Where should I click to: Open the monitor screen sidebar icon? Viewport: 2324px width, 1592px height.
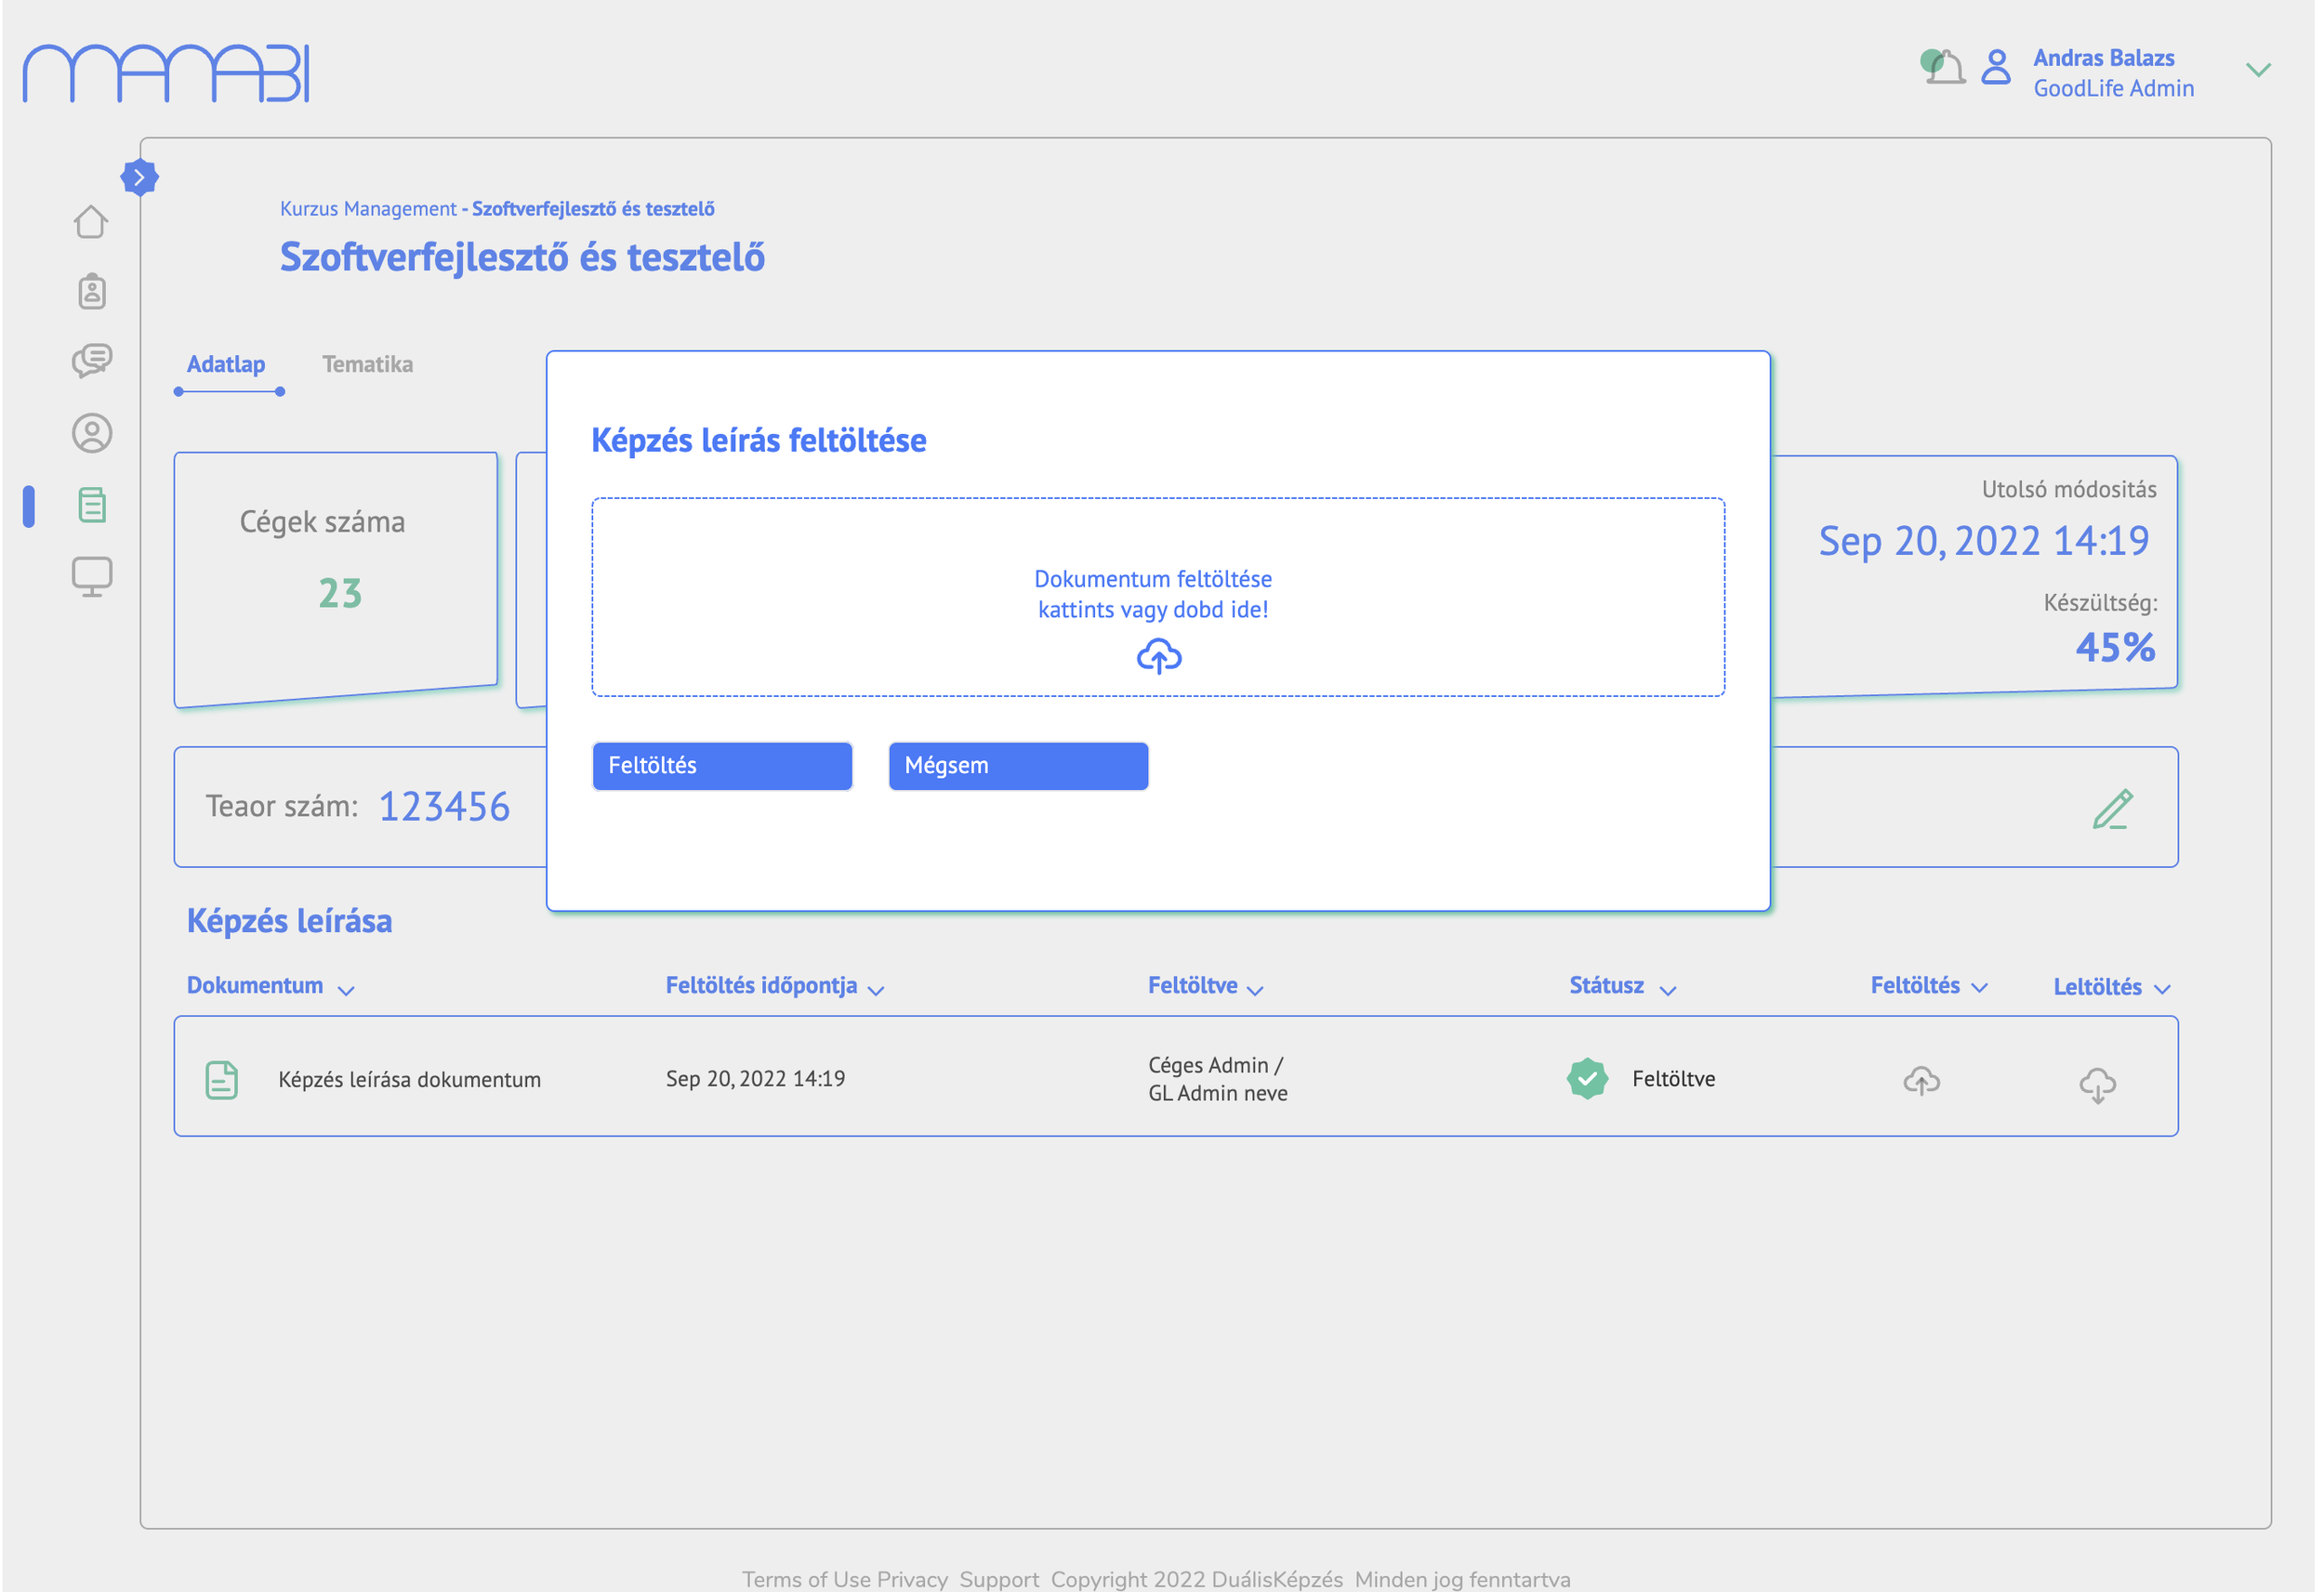(x=92, y=576)
